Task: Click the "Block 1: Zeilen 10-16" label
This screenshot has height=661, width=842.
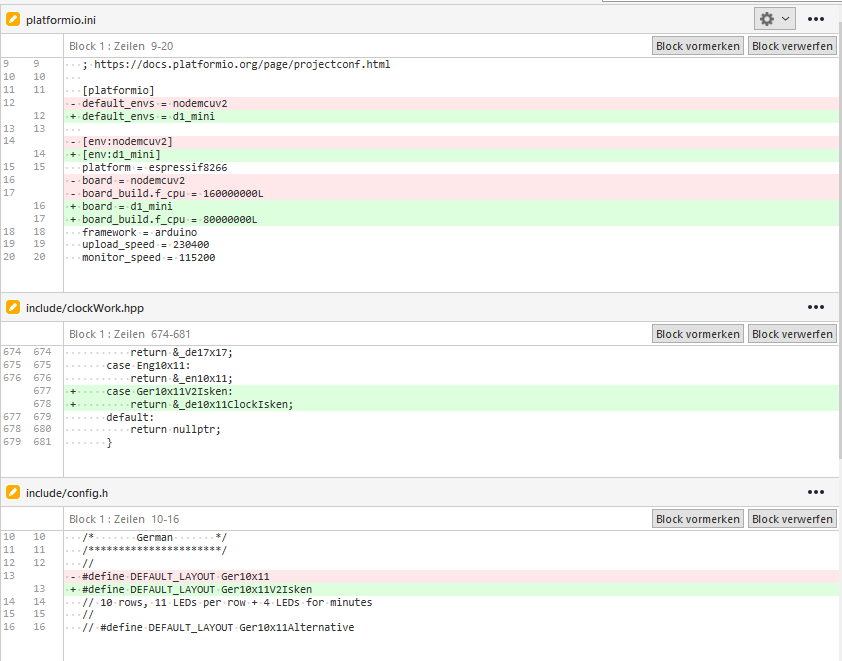Action: click(x=126, y=518)
